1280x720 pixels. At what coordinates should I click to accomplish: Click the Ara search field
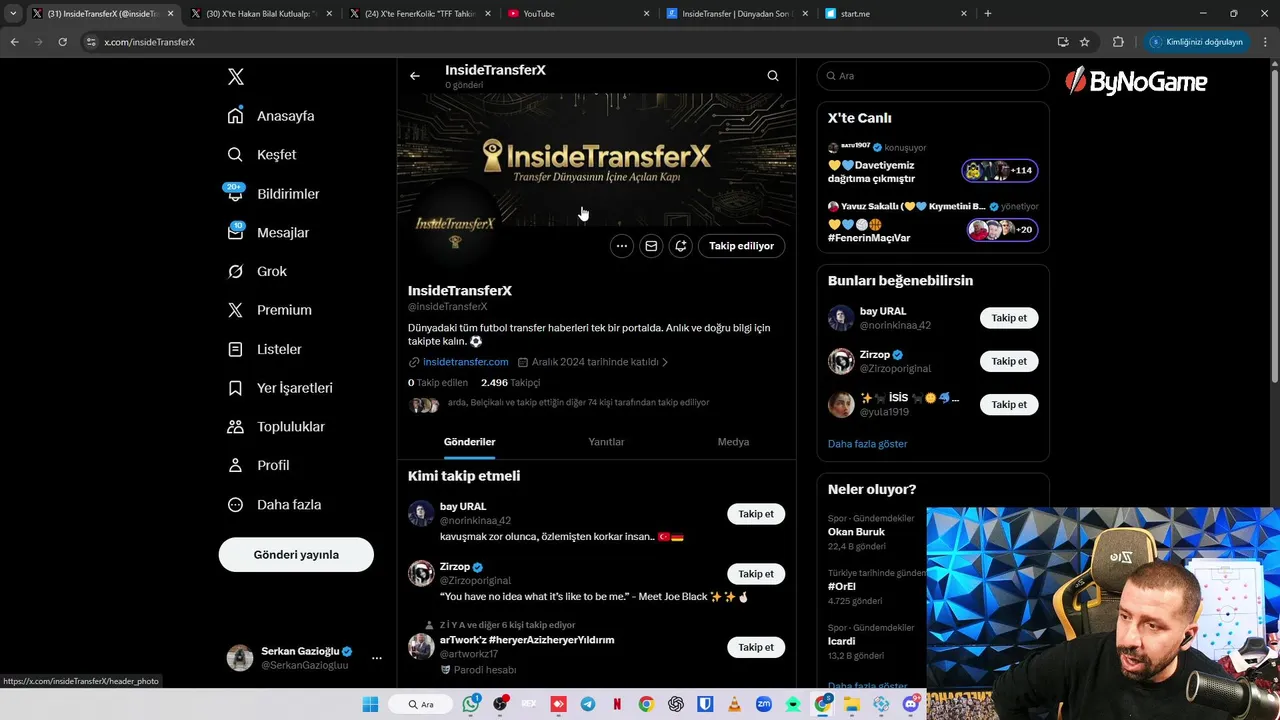(933, 76)
